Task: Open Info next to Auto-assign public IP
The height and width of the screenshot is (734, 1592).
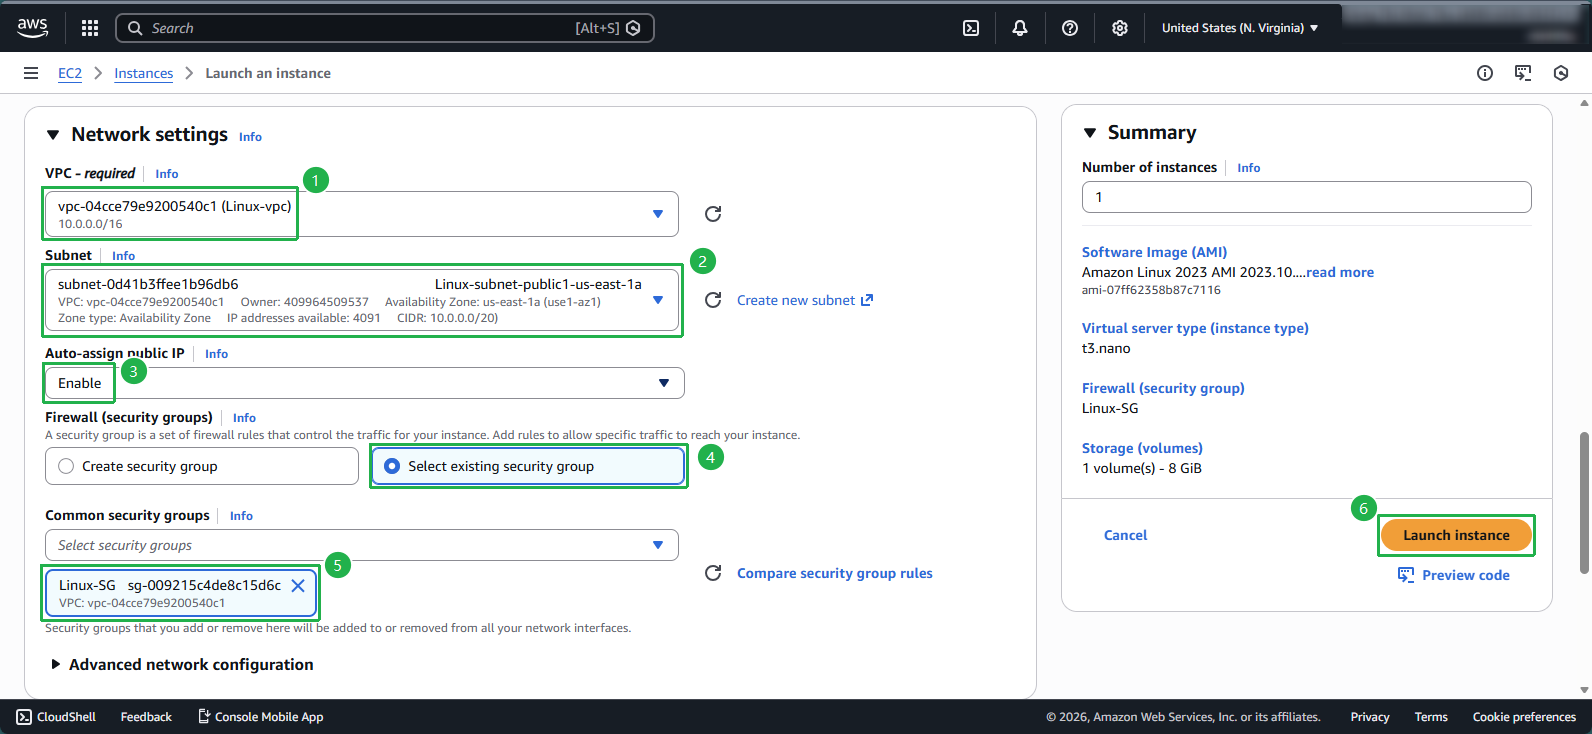Action: (x=216, y=354)
